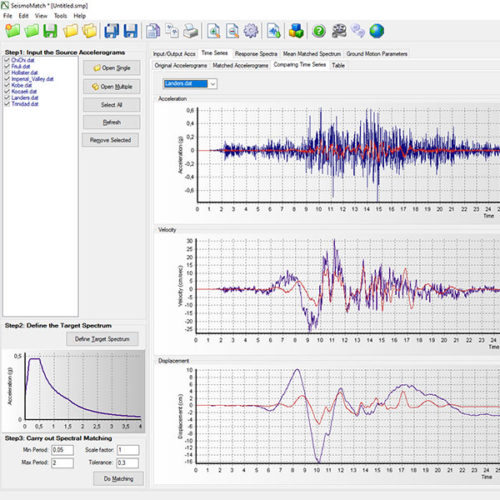500x500 pixels.
Task: Open the Tools menu
Action: [60, 16]
